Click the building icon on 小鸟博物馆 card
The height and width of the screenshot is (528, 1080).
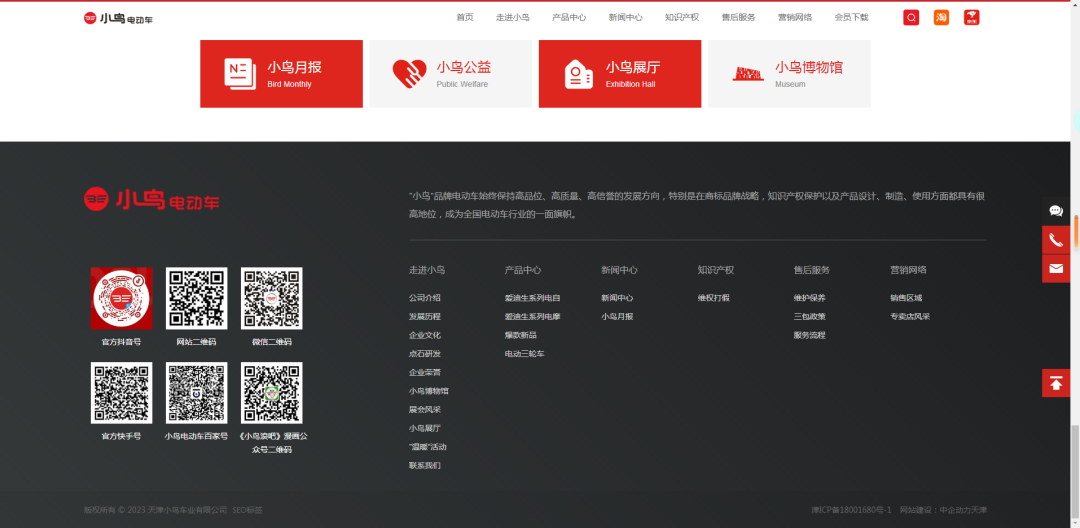748,74
